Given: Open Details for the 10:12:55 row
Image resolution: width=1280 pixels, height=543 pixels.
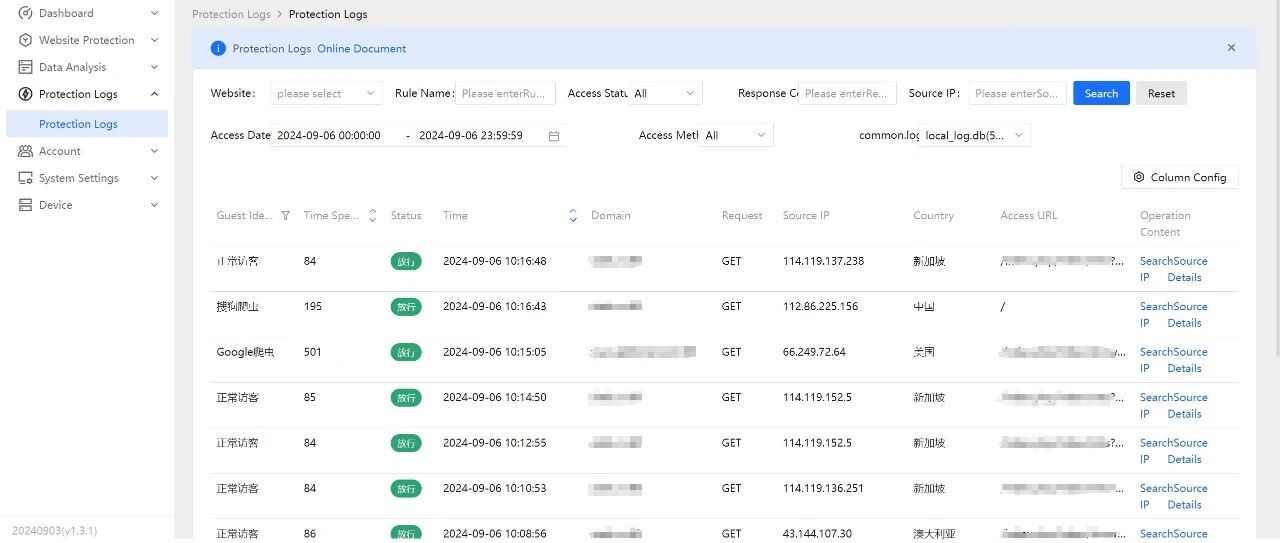Looking at the screenshot, I should [x=1184, y=459].
